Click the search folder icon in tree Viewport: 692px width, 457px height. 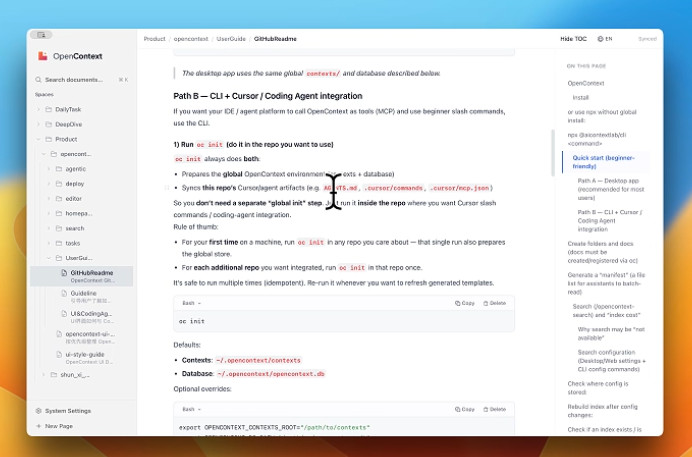click(59, 228)
